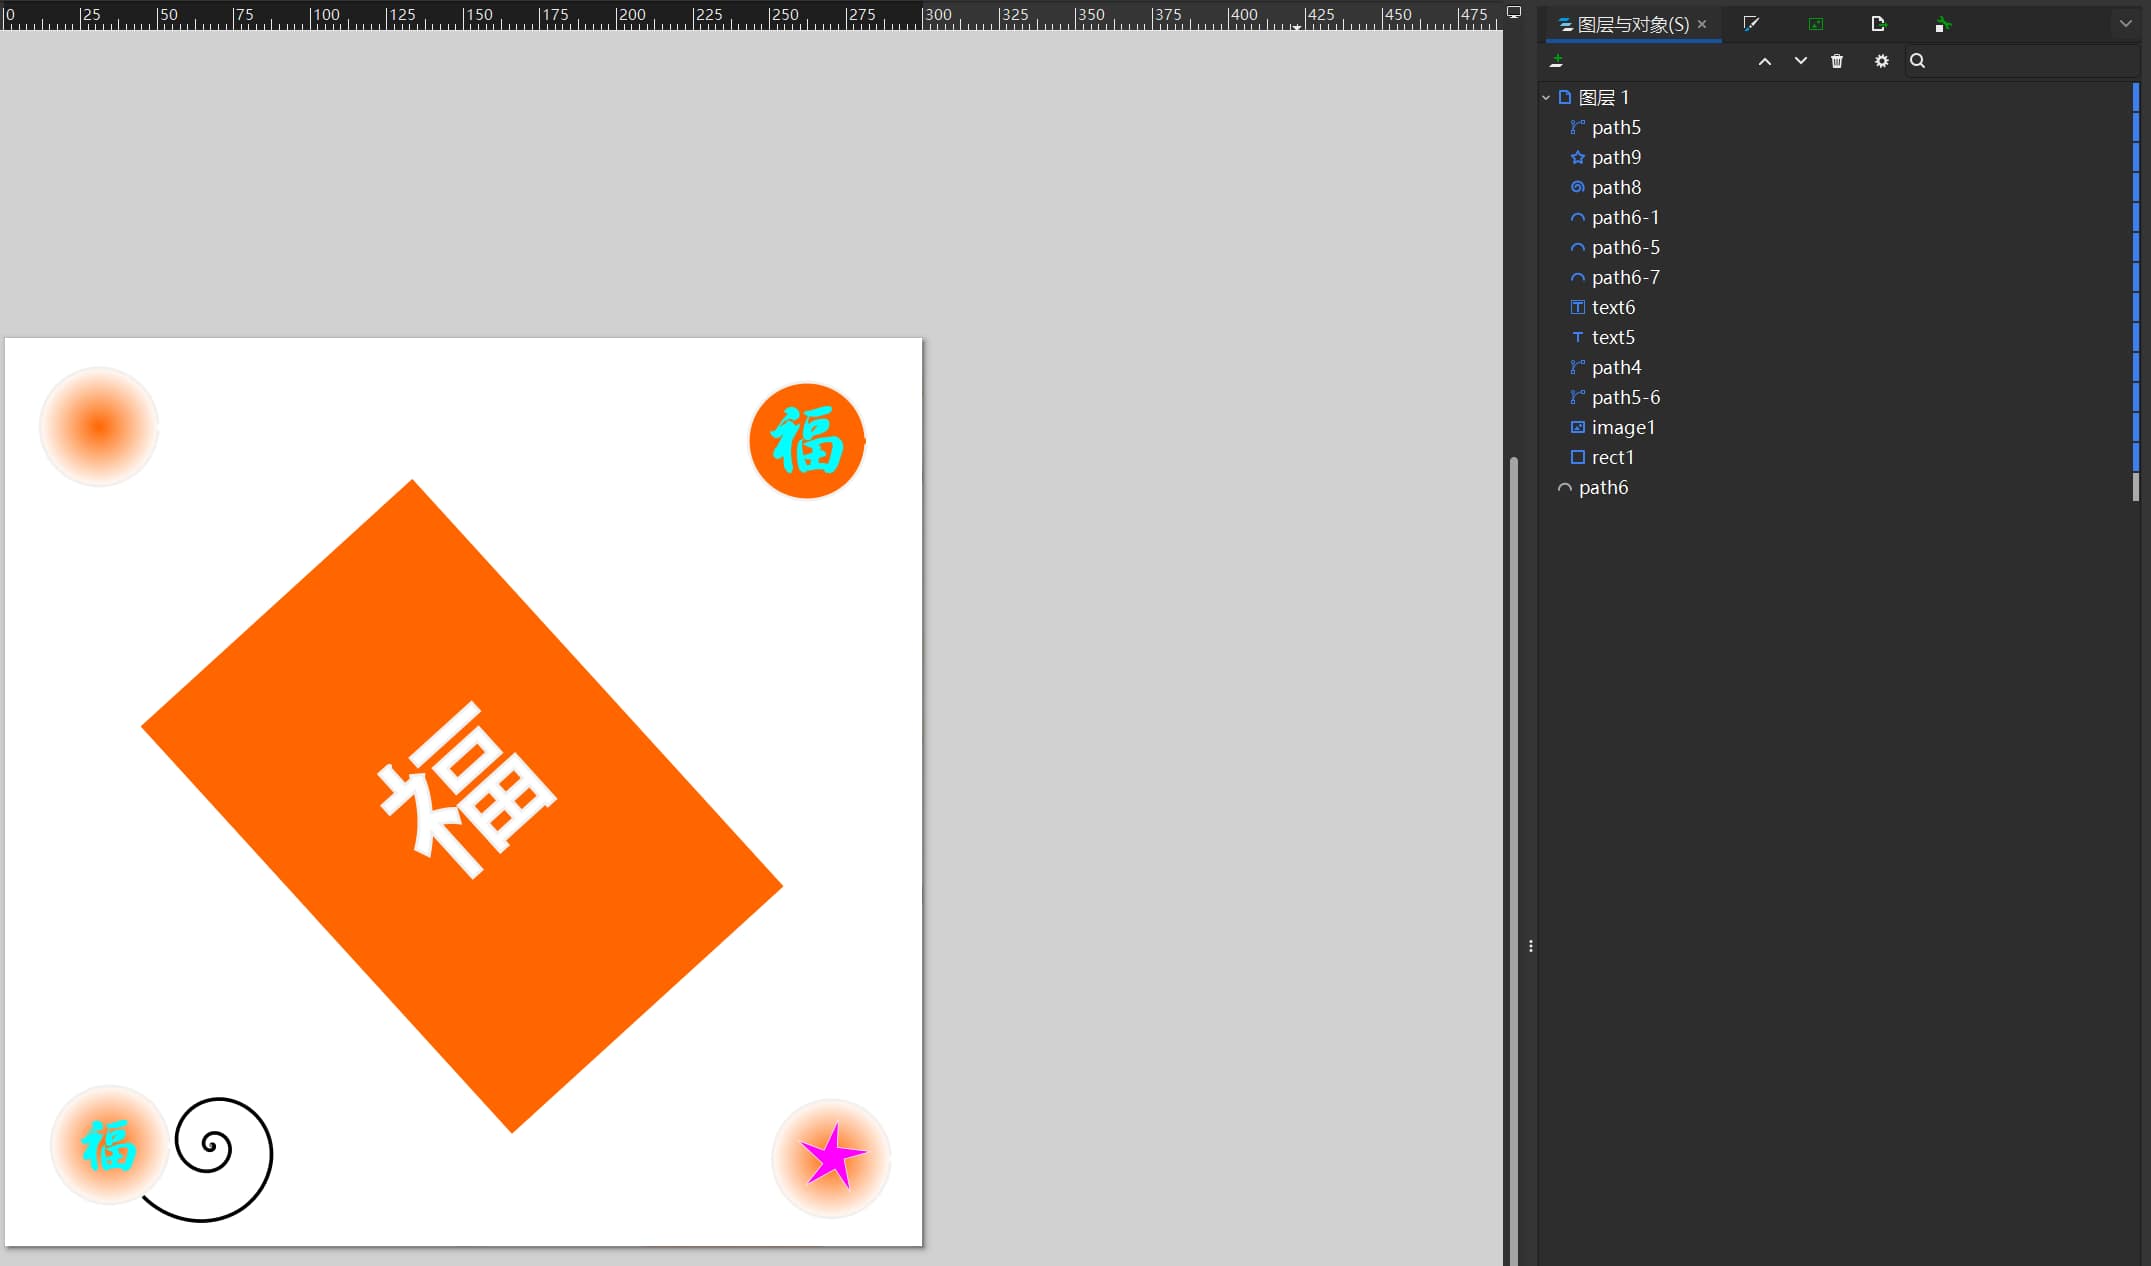Click the spiral icon beside path8
Image resolution: width=2151 pixels, height=1266 pixels.
point(1578,187)
